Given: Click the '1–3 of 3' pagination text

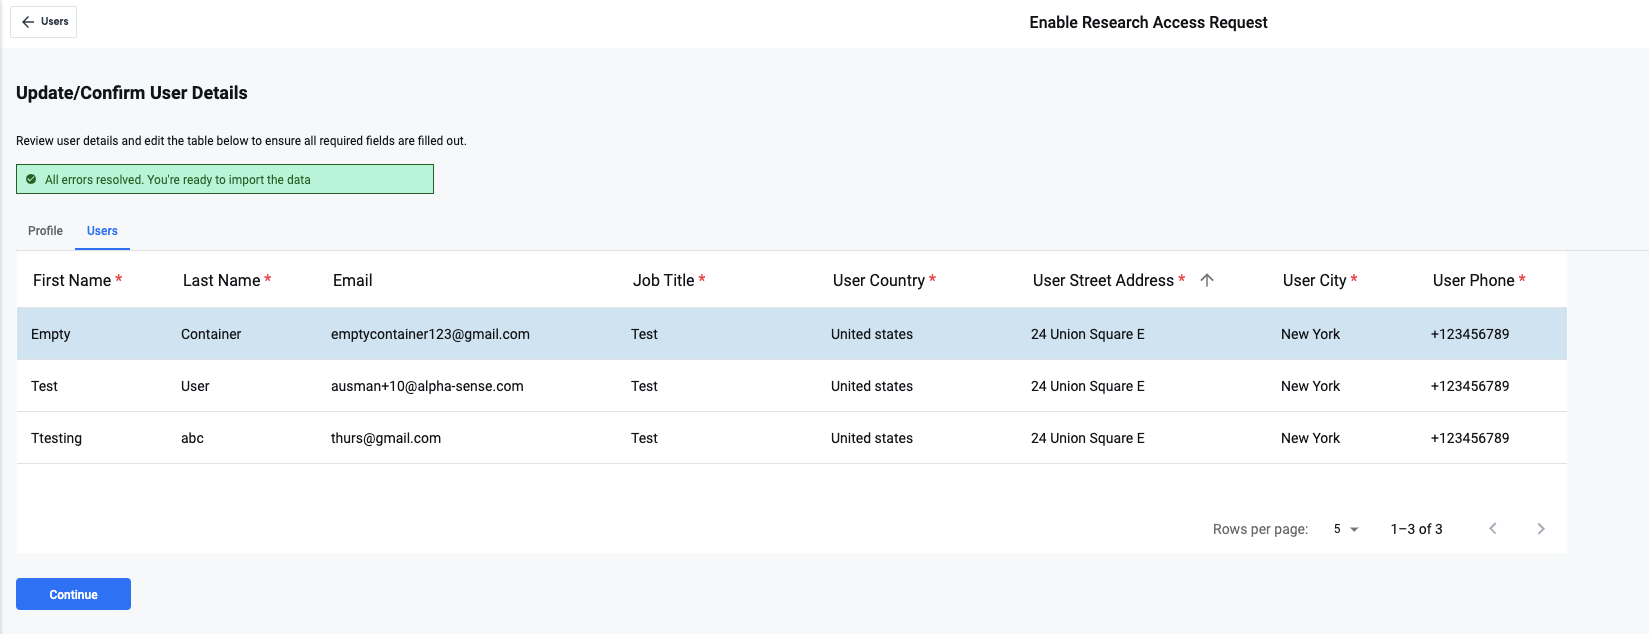Looking at the screenshot, I should (x=1416, y=529).
